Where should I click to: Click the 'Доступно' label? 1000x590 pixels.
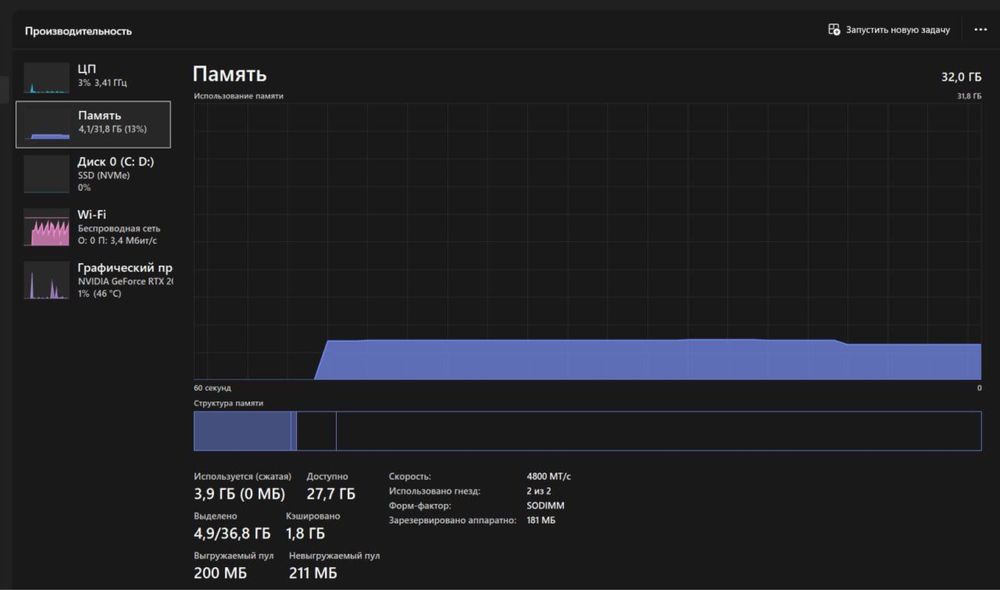pos(327,476)
